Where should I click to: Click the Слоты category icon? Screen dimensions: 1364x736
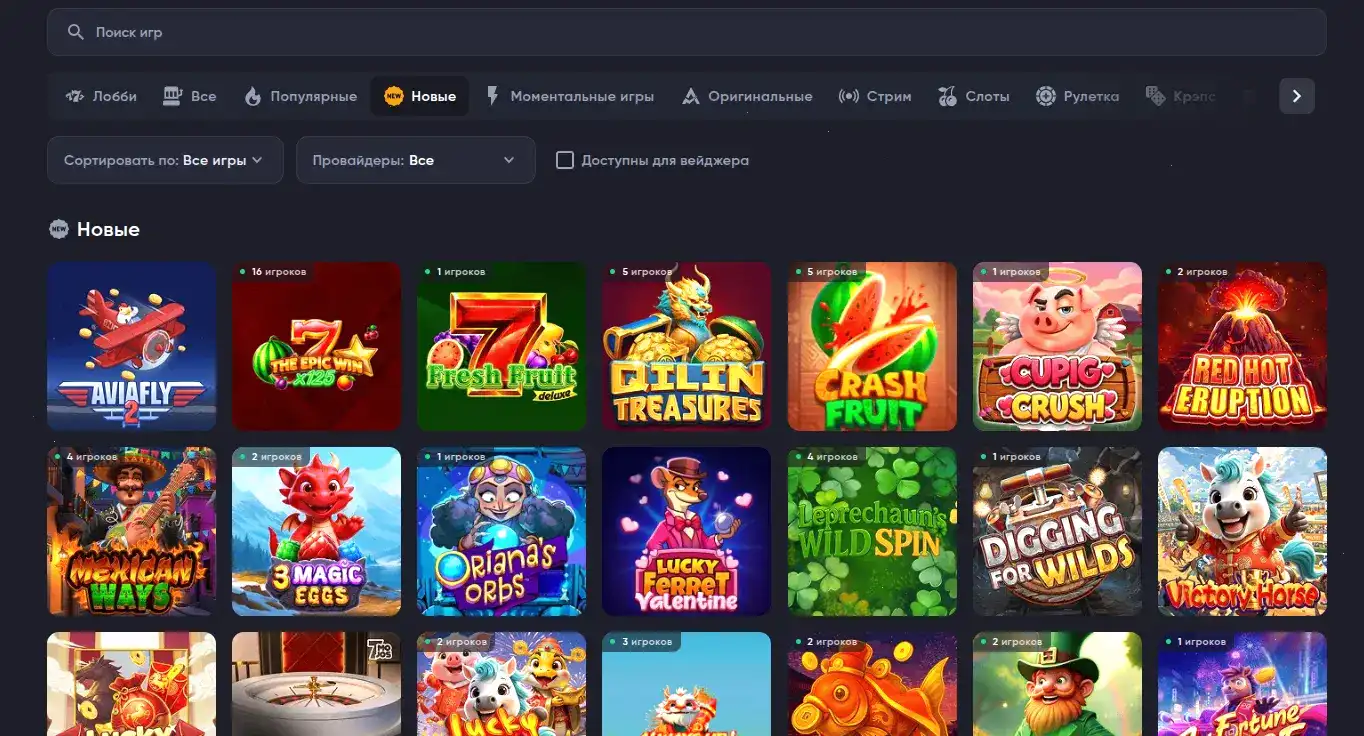tap(944, 95)
